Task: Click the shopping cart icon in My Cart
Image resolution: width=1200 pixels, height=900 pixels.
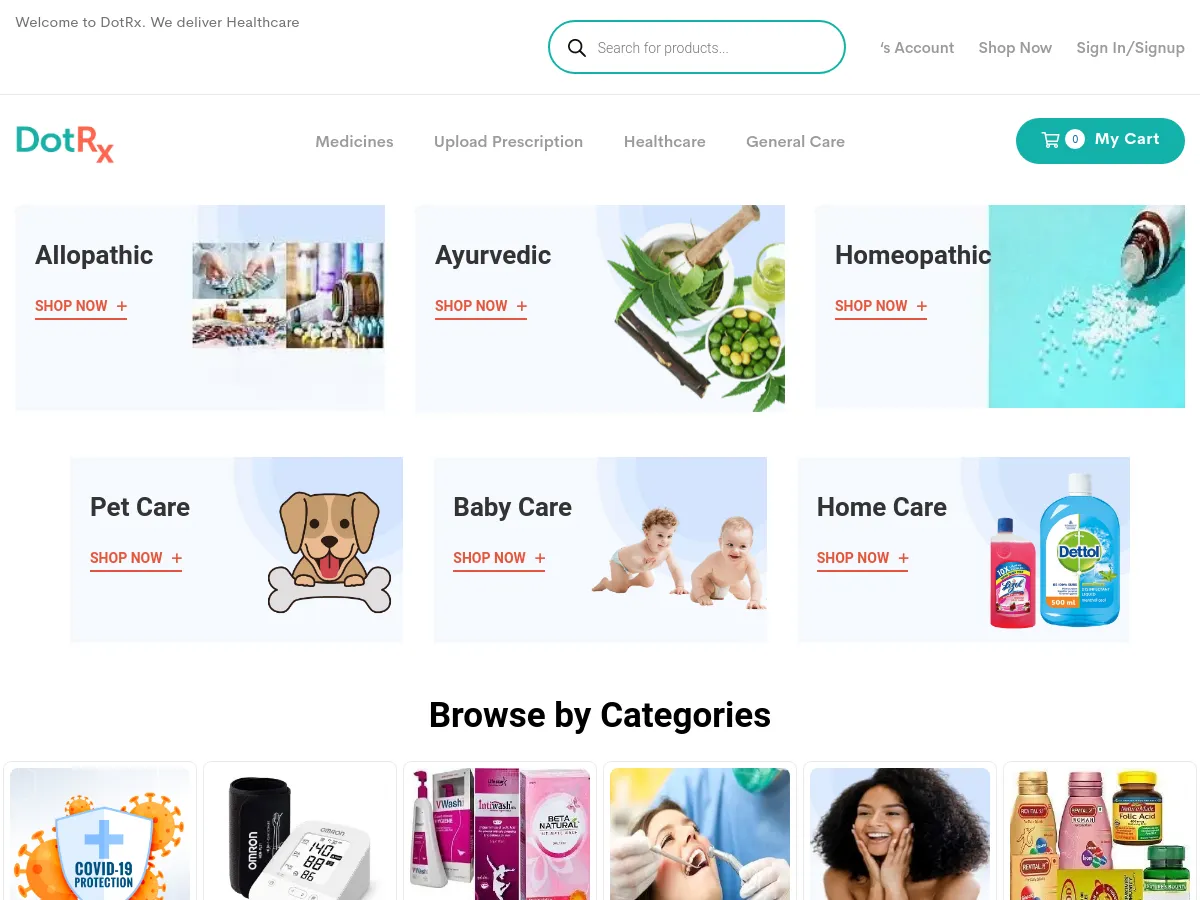Action: tap(1050, 140)
